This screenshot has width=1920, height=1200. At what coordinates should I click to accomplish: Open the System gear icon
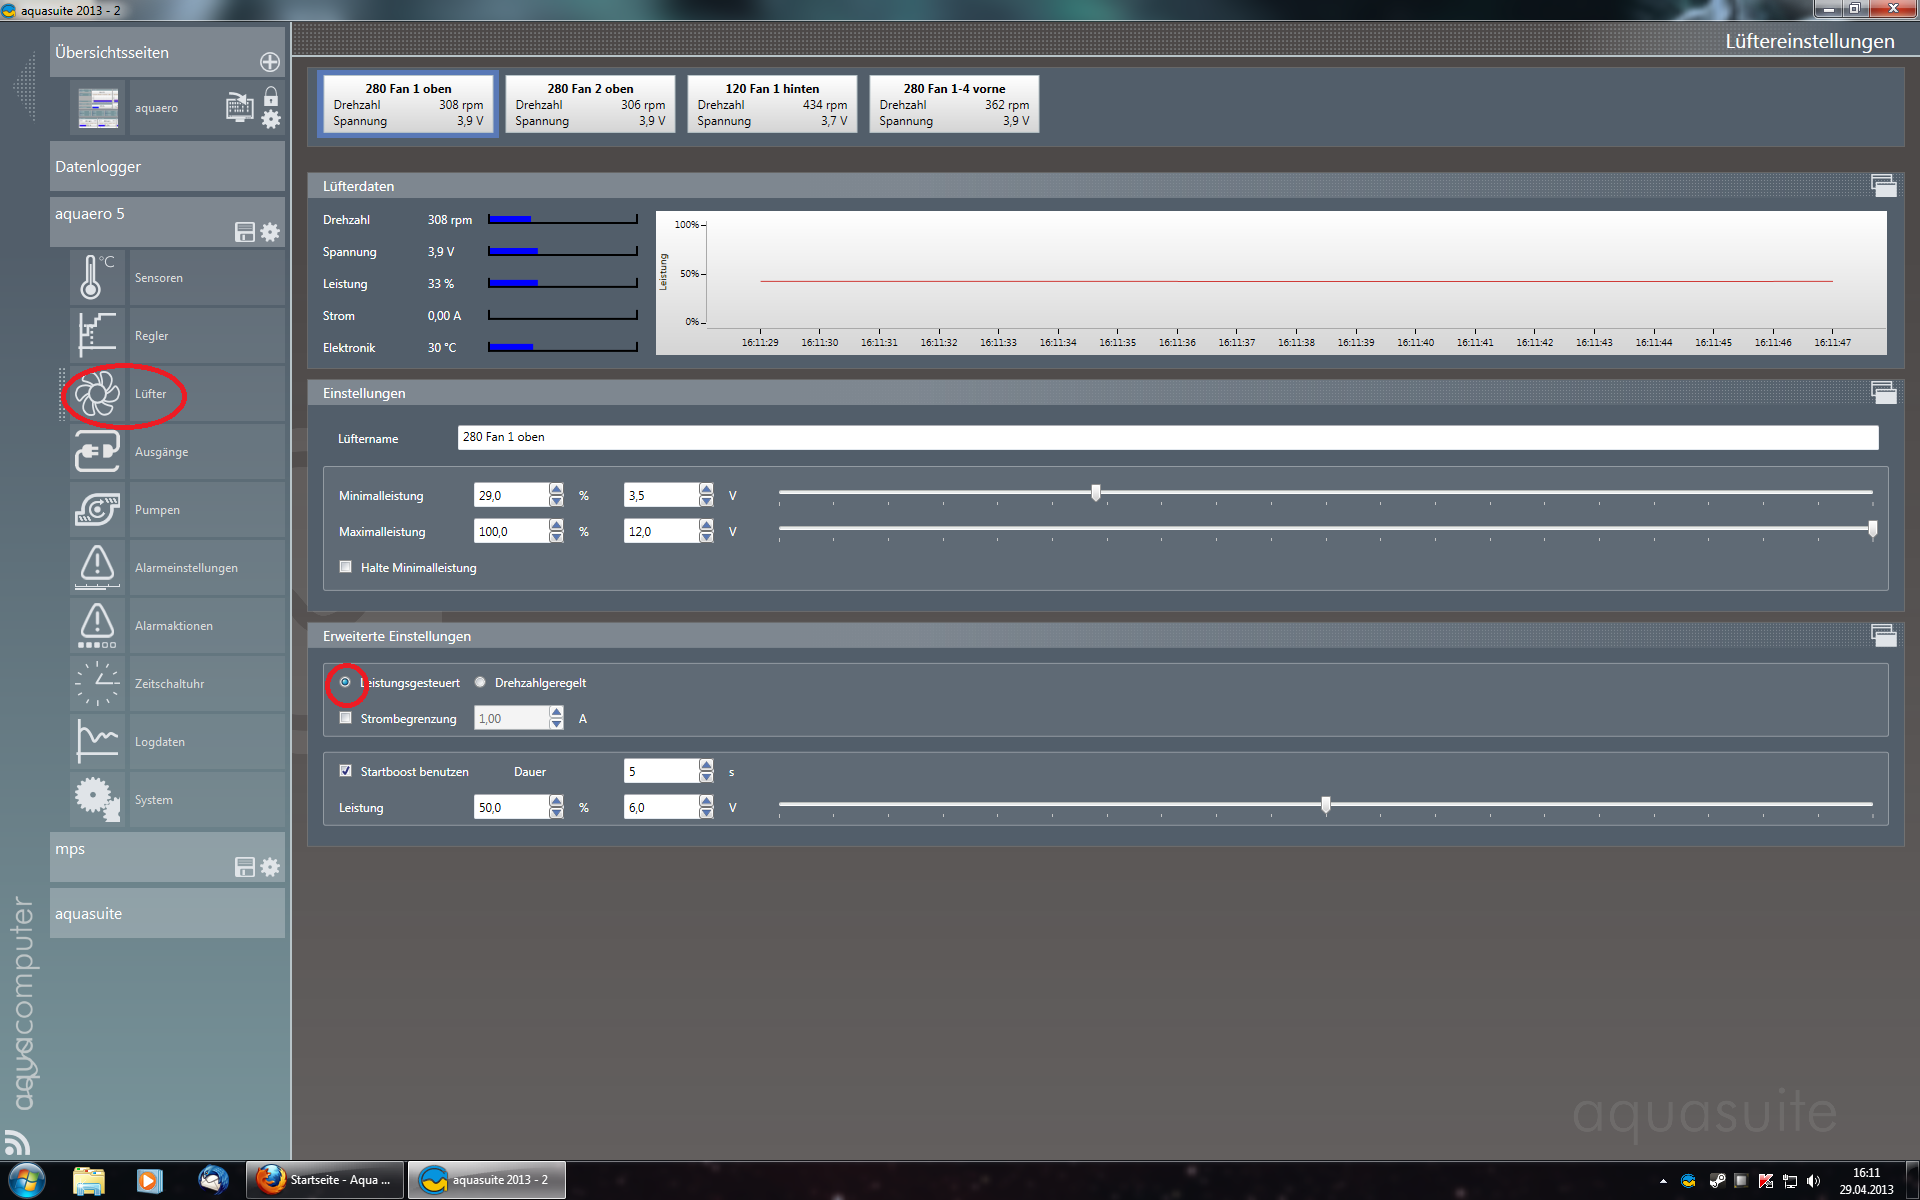(x=96, y=799)
